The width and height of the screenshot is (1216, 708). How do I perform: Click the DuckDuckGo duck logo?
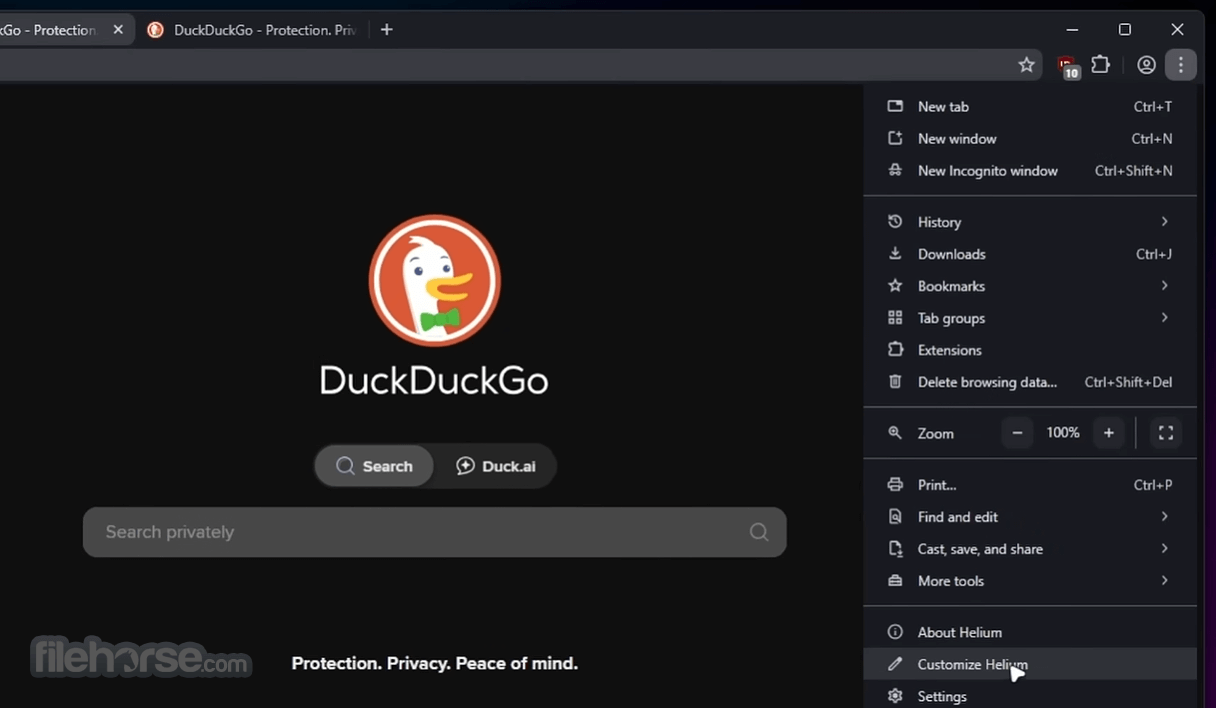tap(434, 280)
